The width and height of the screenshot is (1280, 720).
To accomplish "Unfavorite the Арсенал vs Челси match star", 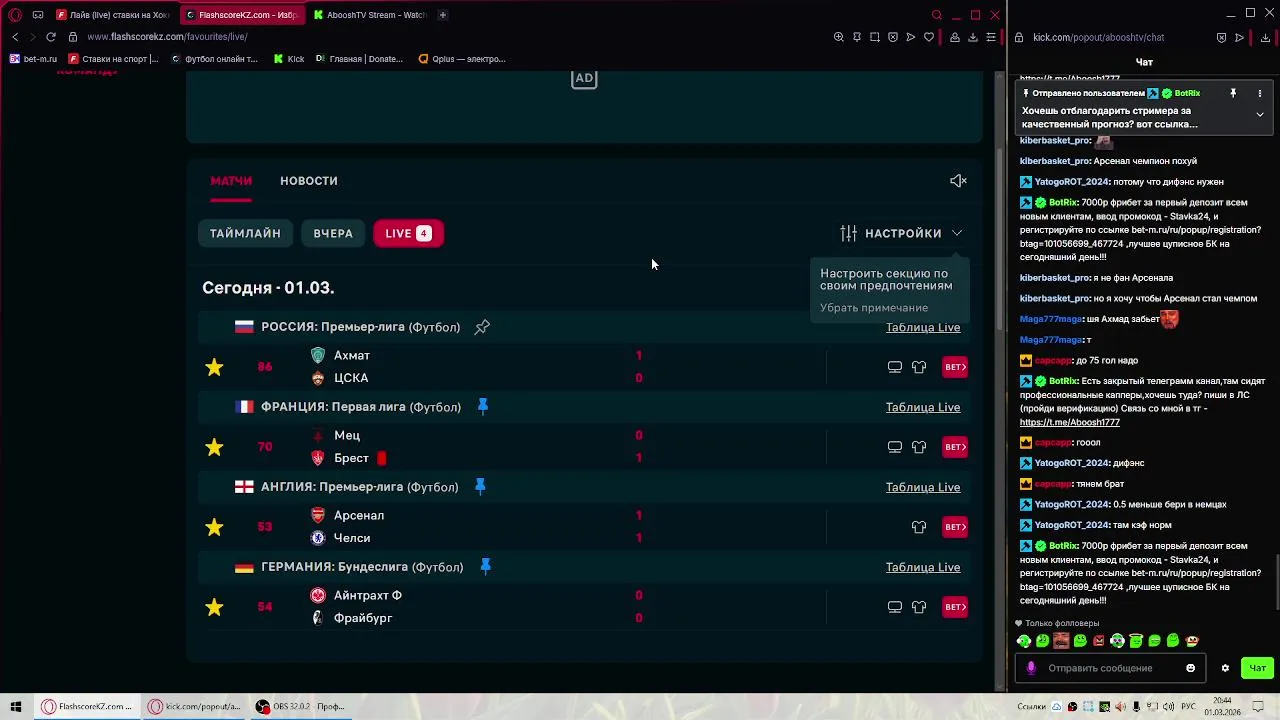I will pos(214,527).
